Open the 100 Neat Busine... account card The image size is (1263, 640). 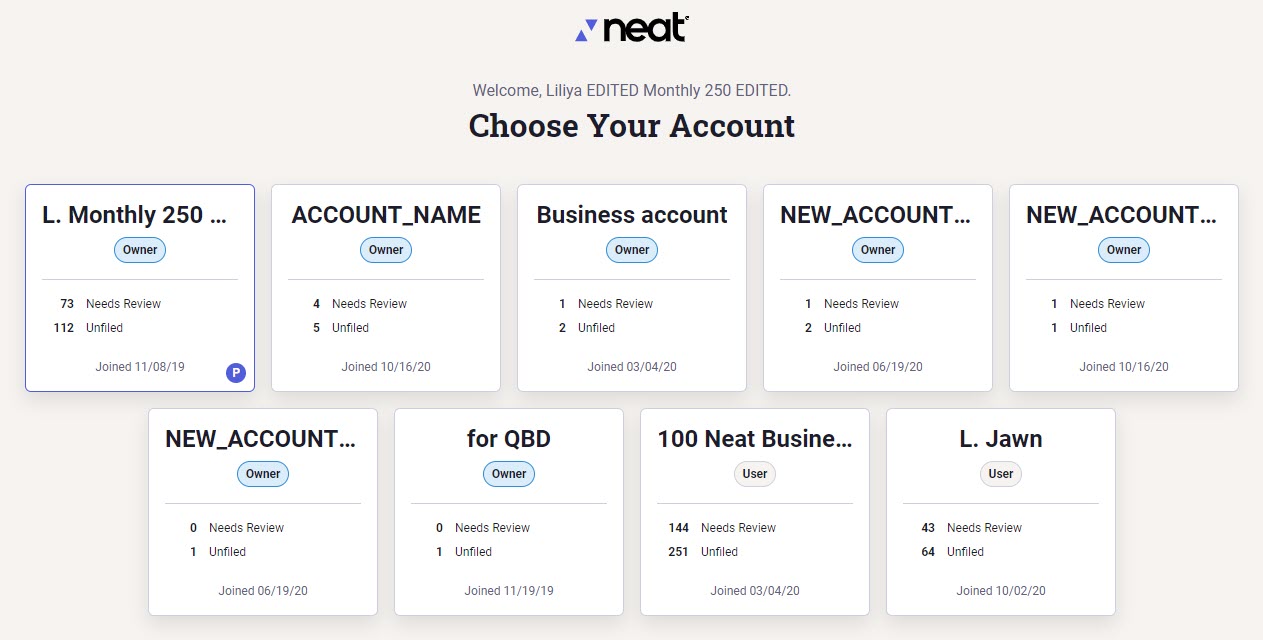pos(755,512)
